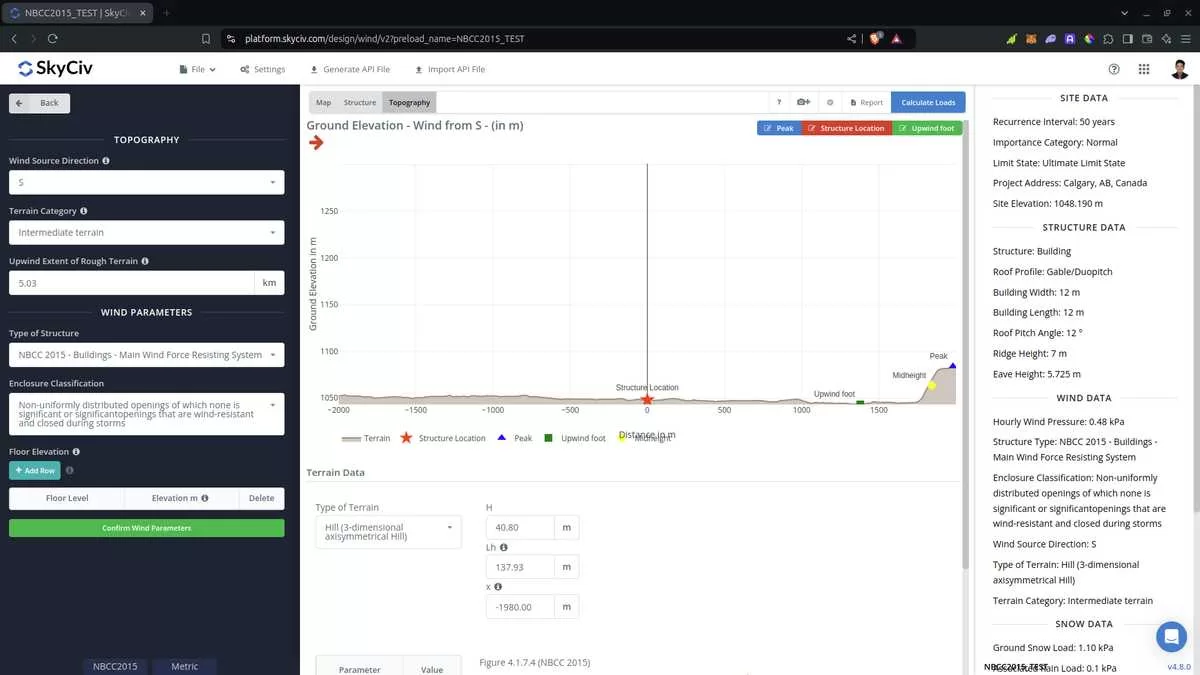
Task: Click the Upwind Extent of Rough Terrain field
Action: point(131,283)
